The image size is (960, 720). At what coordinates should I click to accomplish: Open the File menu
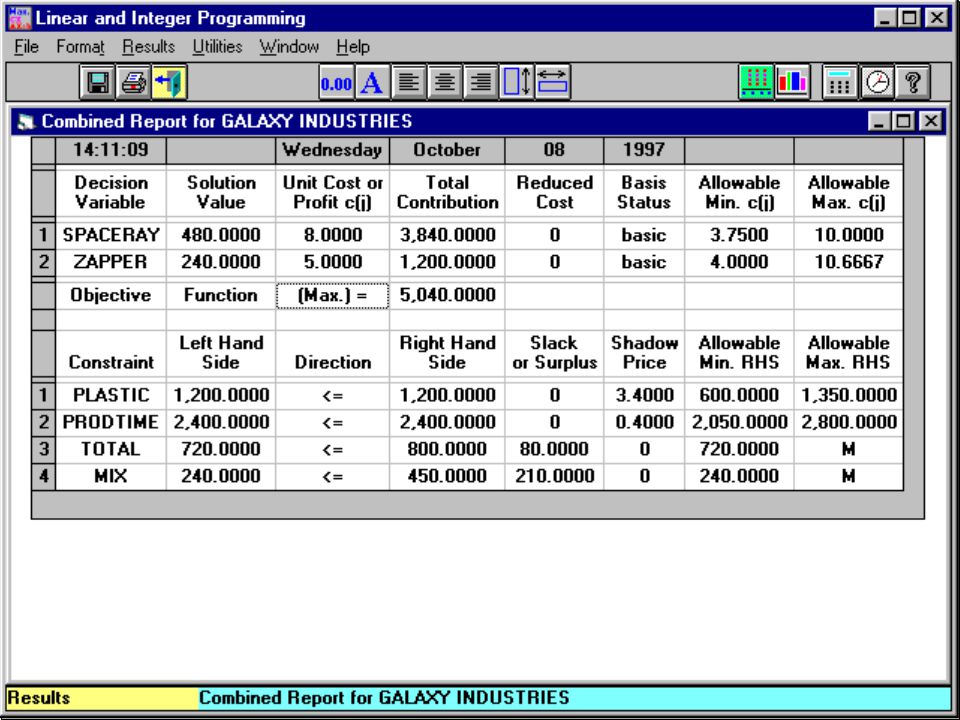(x=26, y=47)
